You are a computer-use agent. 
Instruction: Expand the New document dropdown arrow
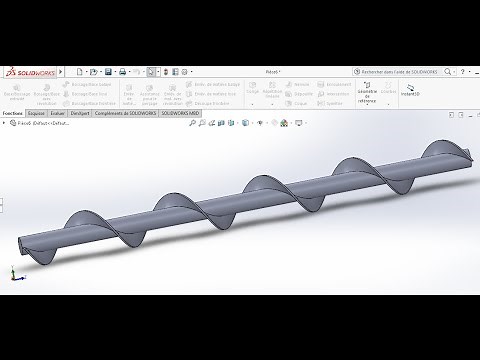(x=86, y=72)
